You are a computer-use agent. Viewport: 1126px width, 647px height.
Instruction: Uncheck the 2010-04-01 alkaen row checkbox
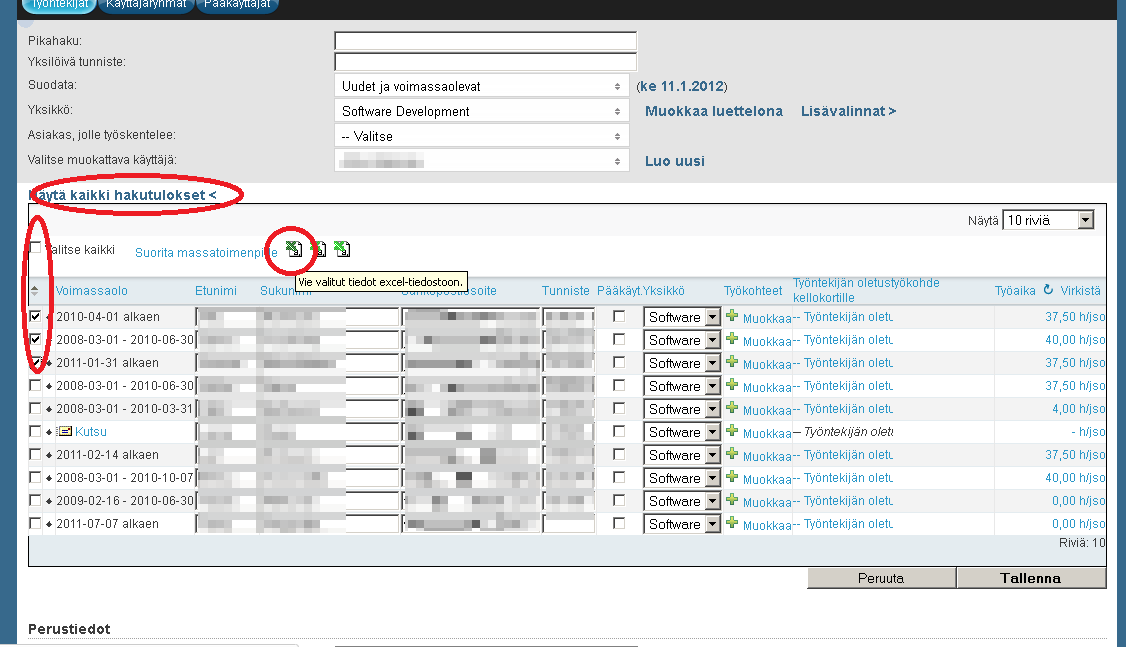tap(36, 316)
